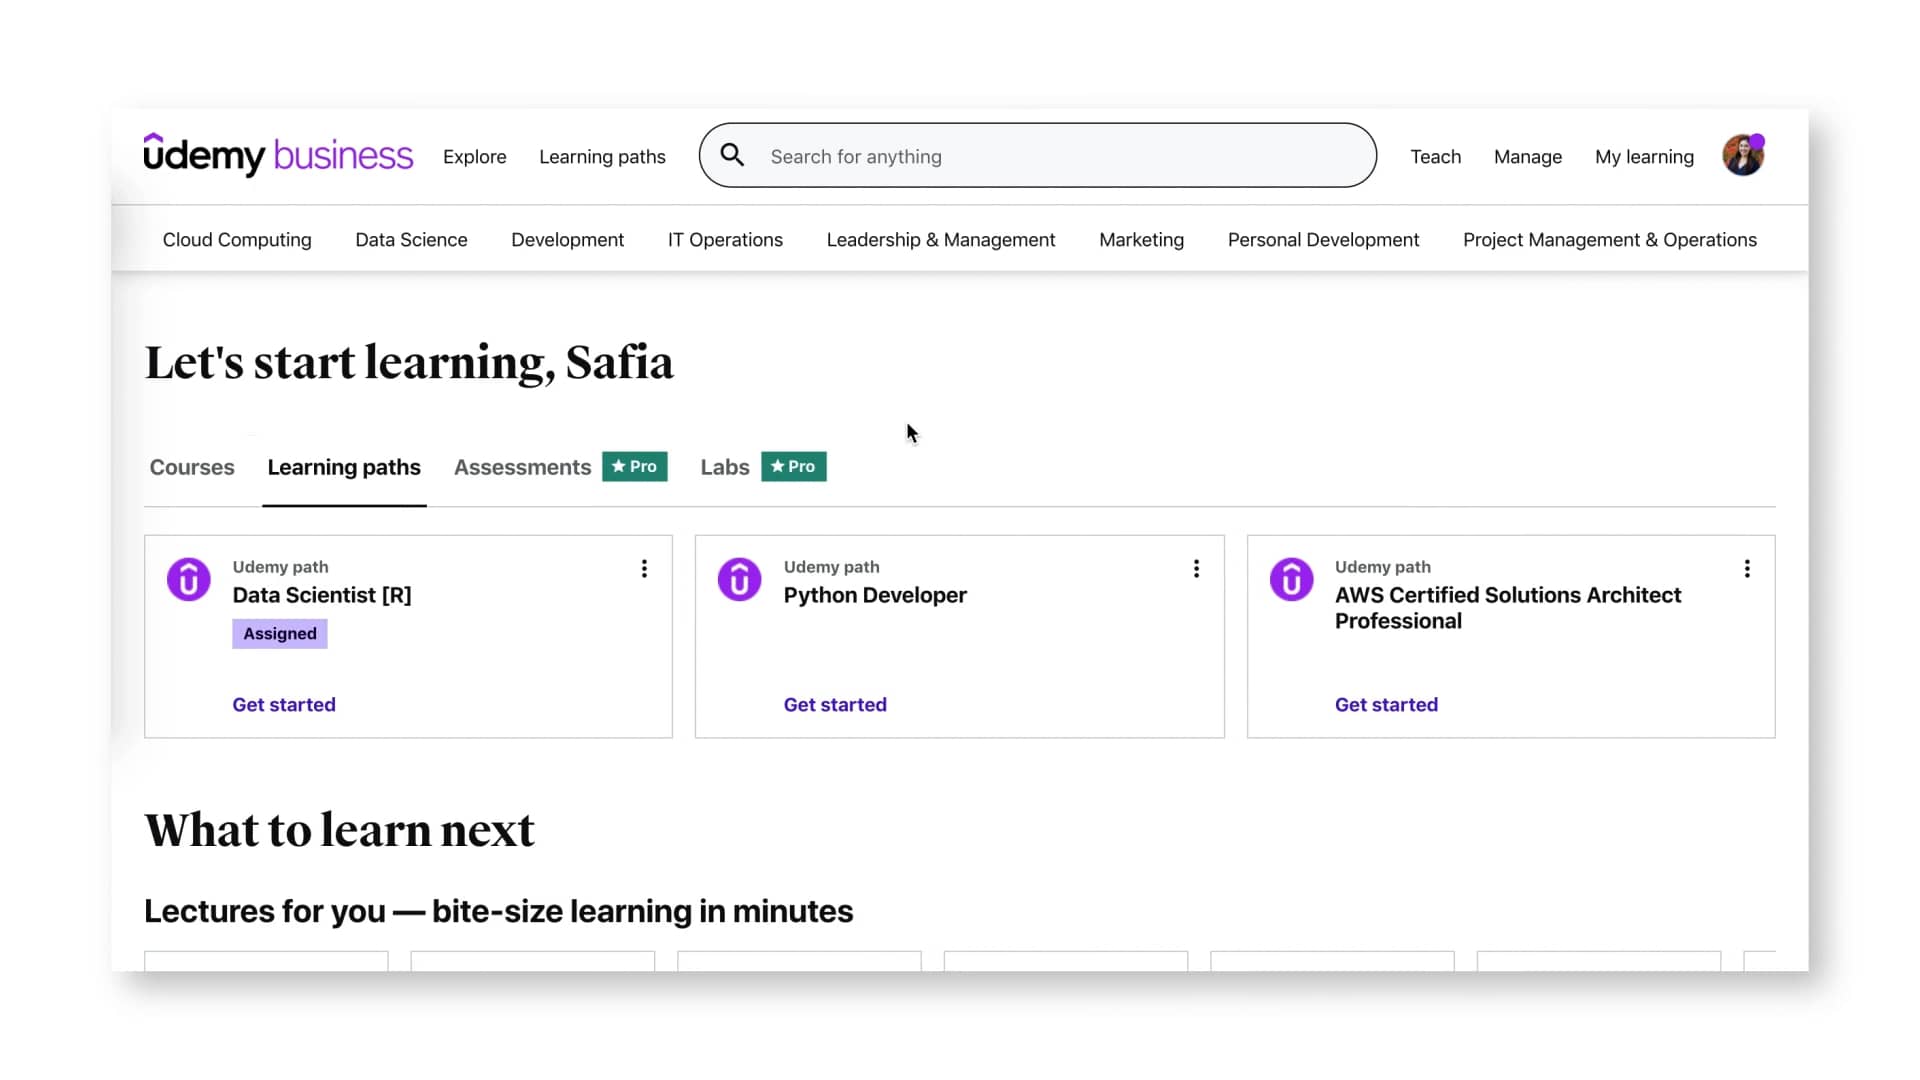Select the Data Science category
The height and width of the screenshot is (1080, 1920).
tap(411, 240)
